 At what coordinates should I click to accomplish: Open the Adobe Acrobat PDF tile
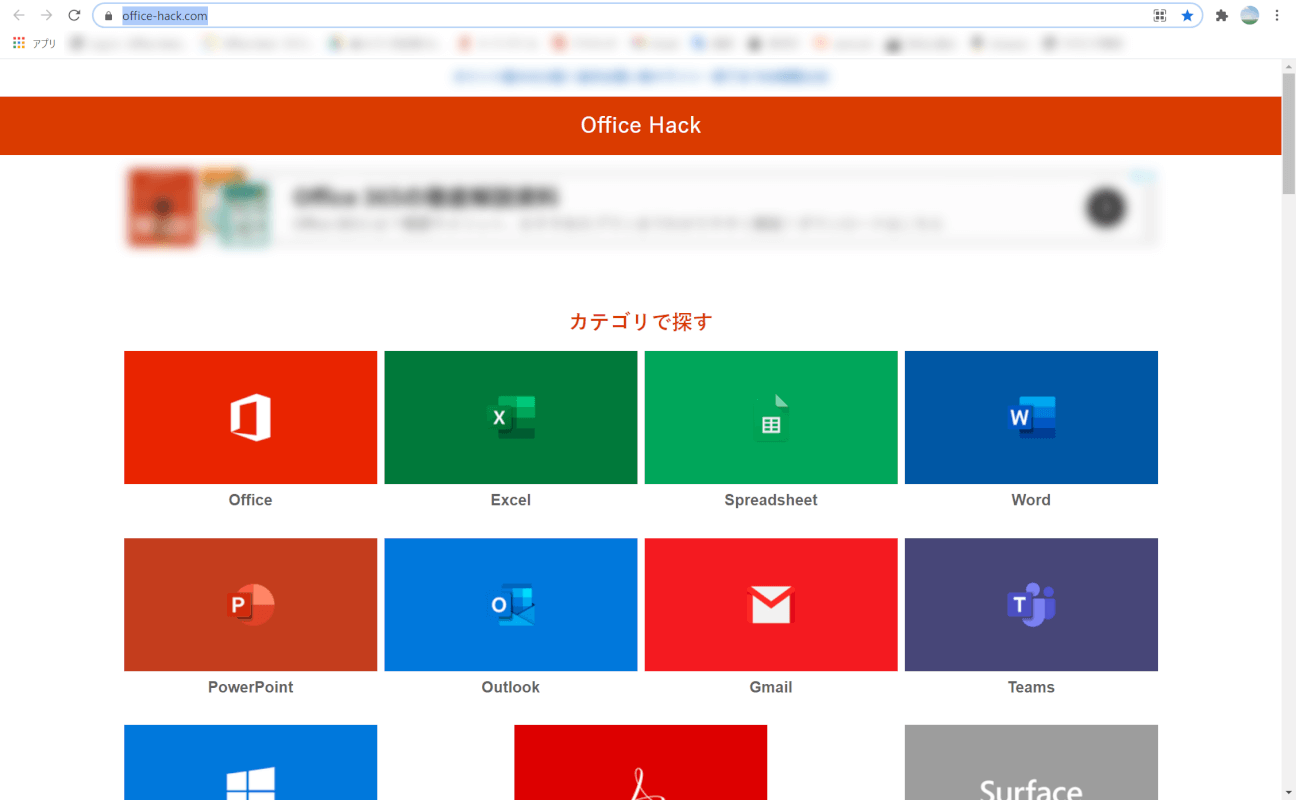pos(641,762)
